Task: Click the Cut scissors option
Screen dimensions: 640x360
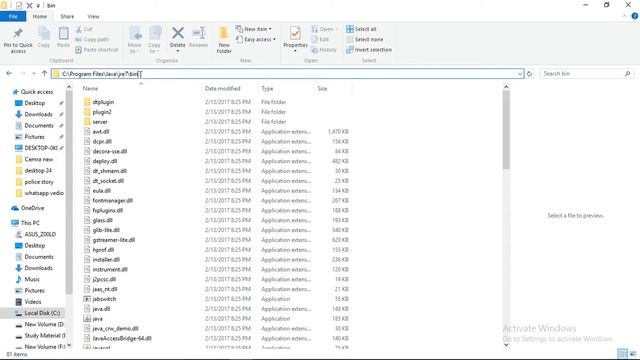Action: (84, 29)
